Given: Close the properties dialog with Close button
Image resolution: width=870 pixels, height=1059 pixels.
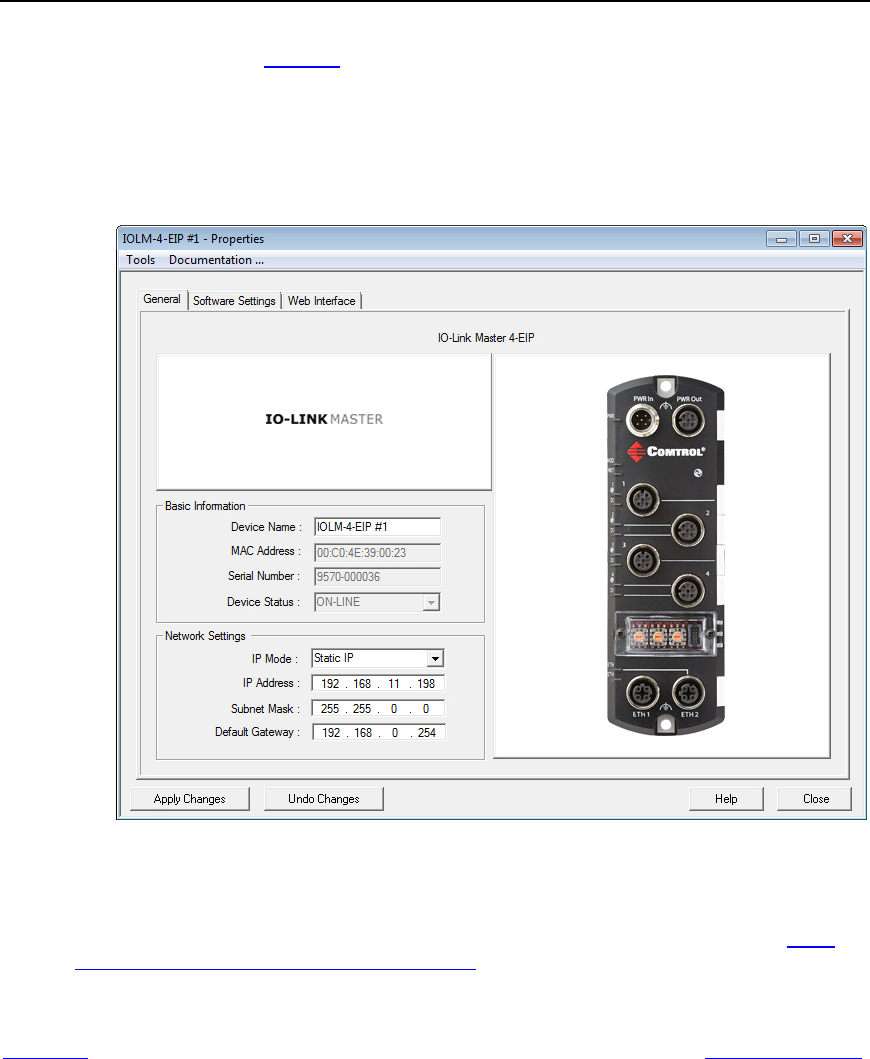Looking at the screenshot, I should (x=815, y=799).
